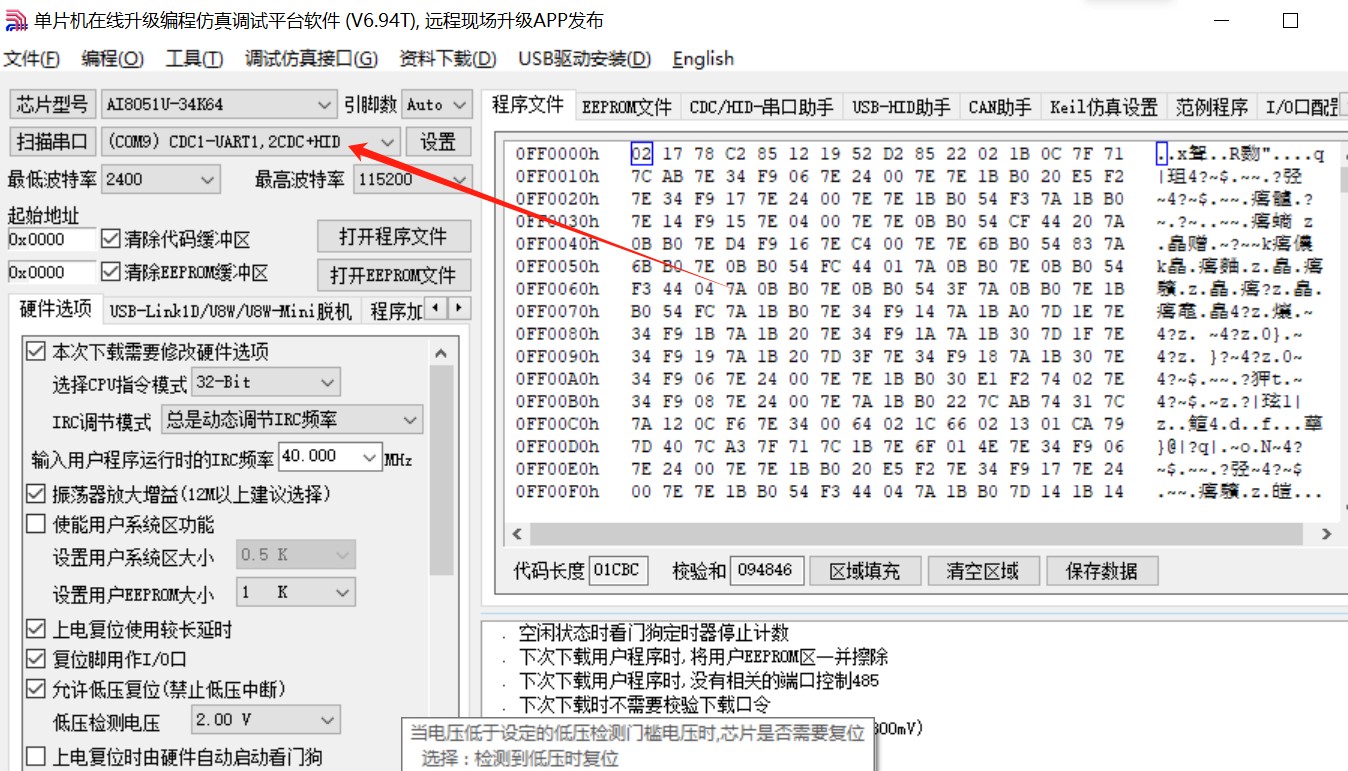Click hex viewer horizontal scroll left arrow
The width and height of the screenshot is (1348, 771).
(516, 534)
